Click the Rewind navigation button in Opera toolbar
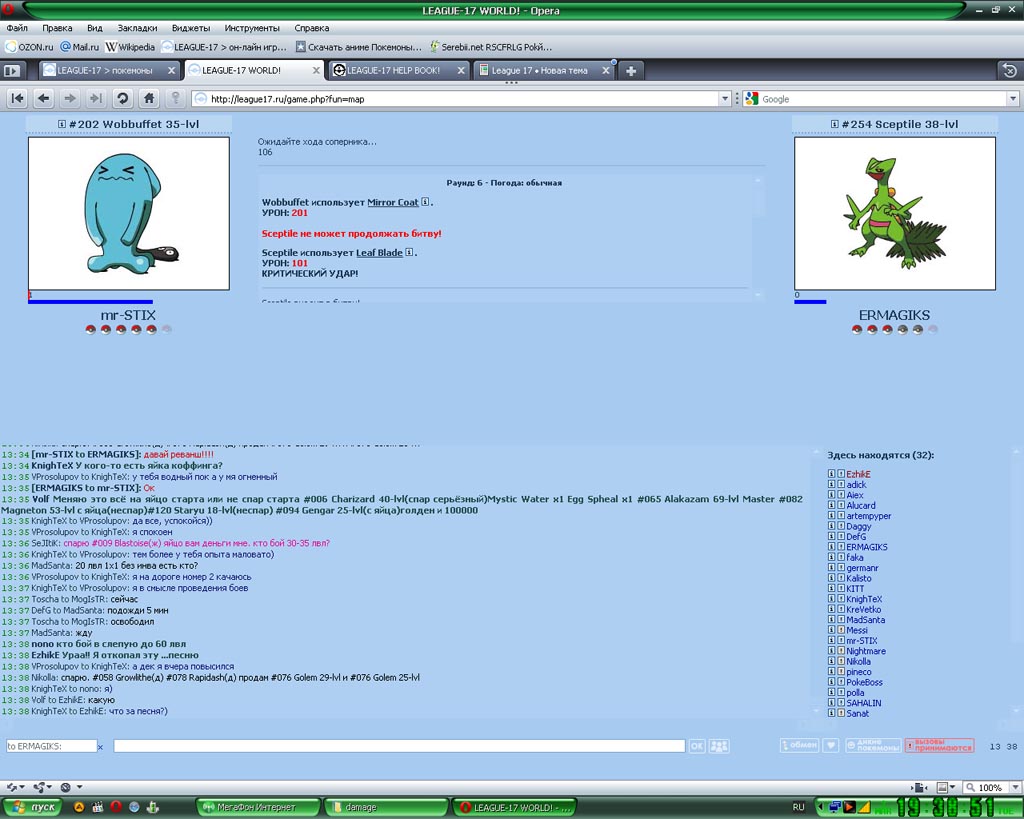This screenshot has width=1024, height=819. (18, 99)
